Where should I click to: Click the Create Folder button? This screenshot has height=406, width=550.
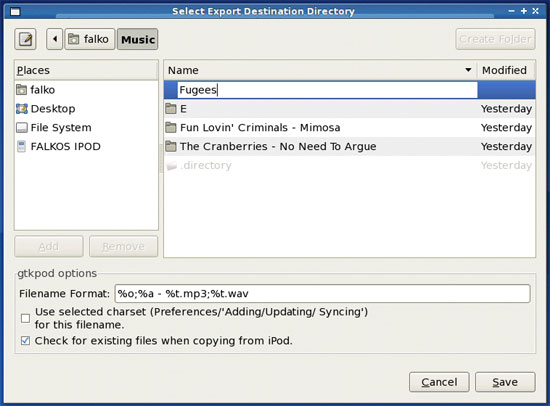coord(495,39)
